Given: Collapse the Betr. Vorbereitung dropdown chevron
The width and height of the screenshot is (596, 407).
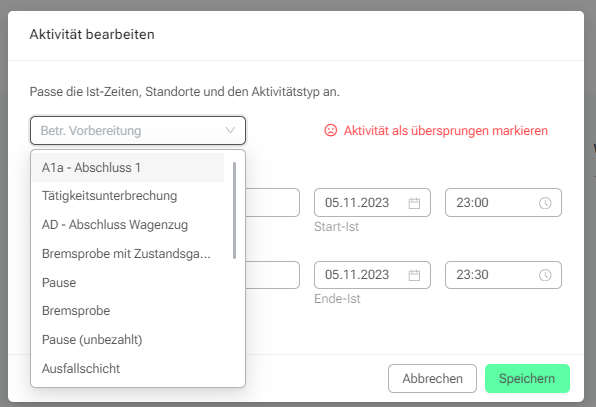Looking at the screenshot, I should pos(230,130).
